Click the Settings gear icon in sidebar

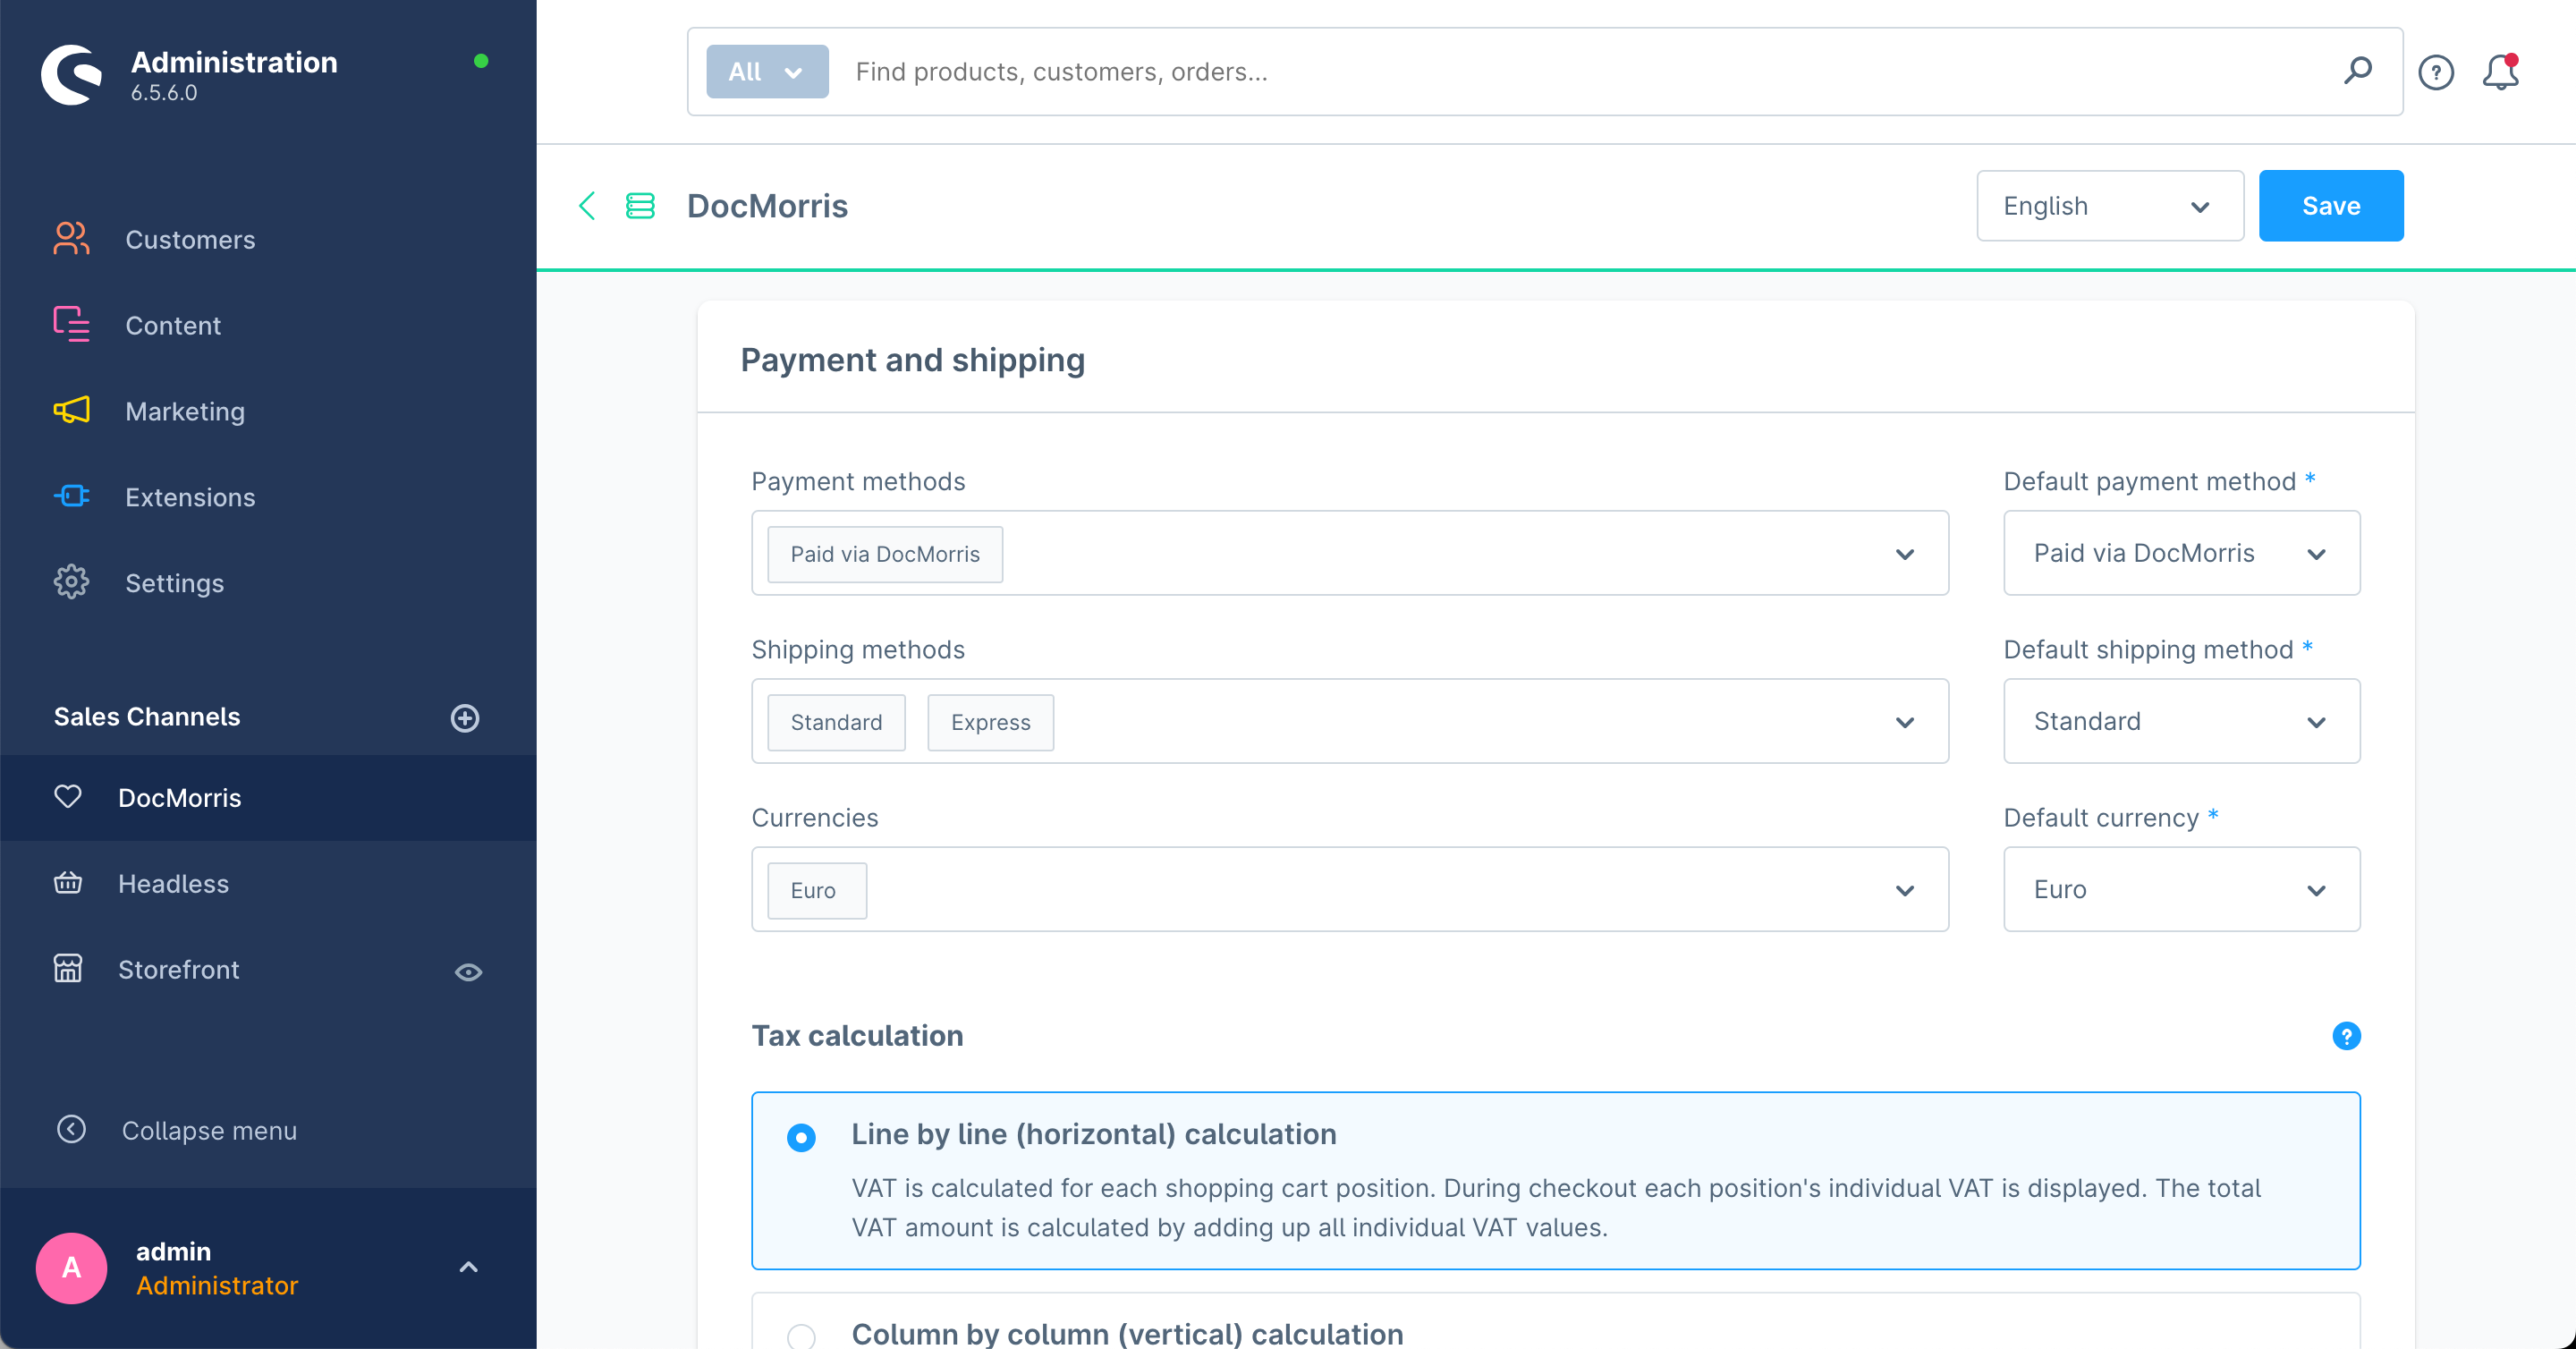tap(70, 582)
